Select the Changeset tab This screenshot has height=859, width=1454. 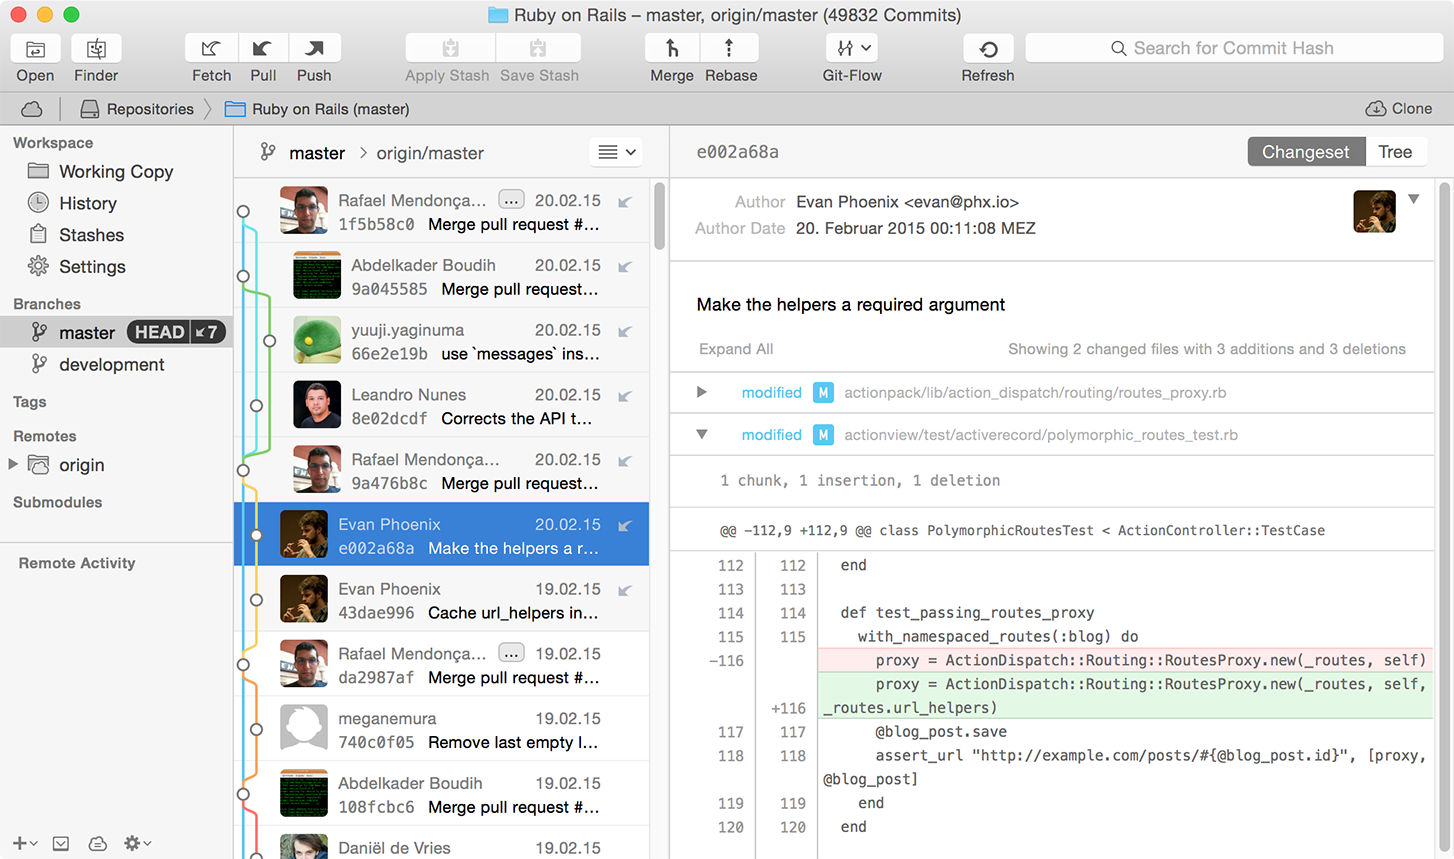[1306, 151]
